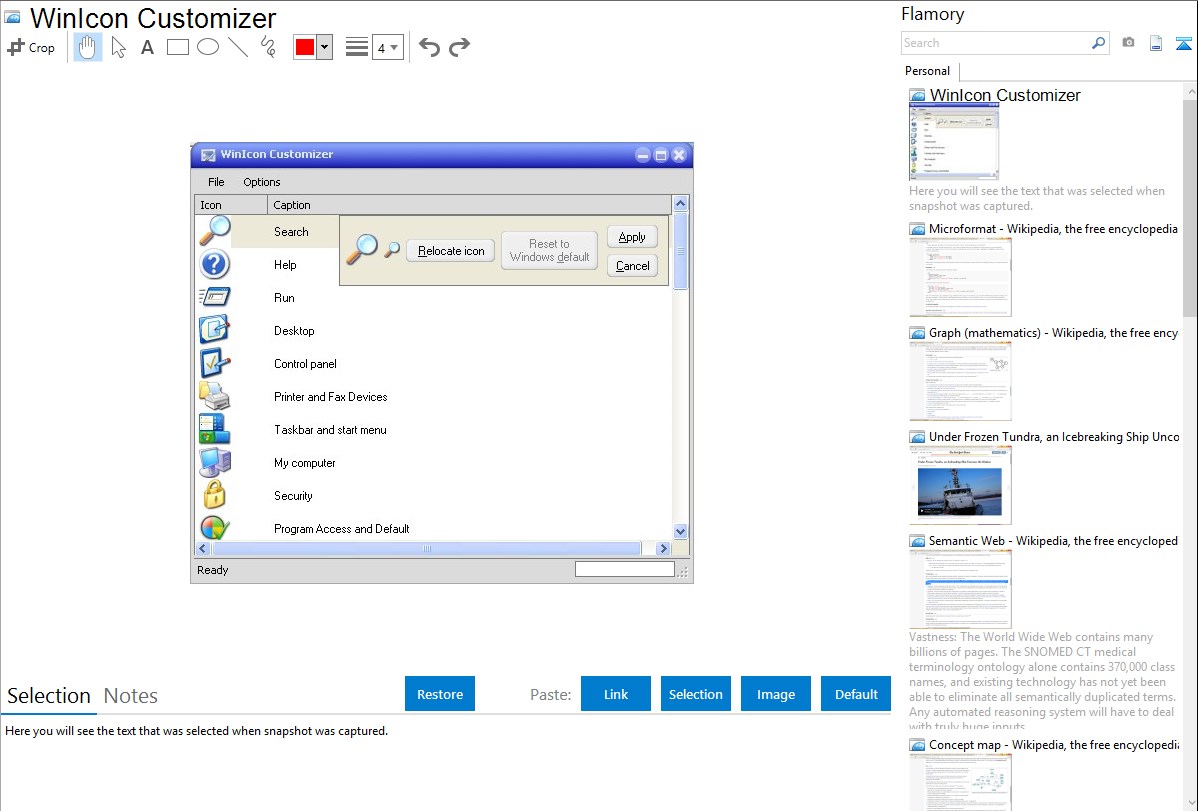Select the 'My computer' caption row

305,462
